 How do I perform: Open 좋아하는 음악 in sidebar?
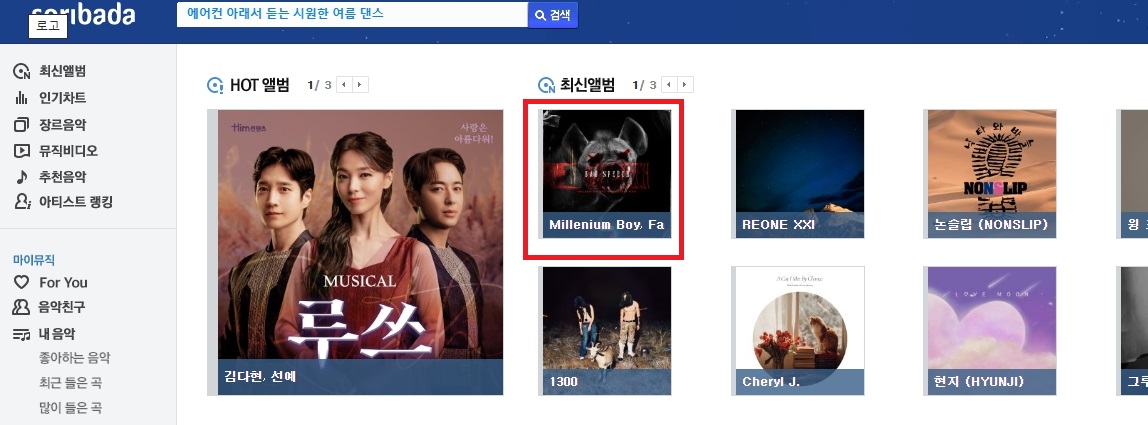(75, 358)
